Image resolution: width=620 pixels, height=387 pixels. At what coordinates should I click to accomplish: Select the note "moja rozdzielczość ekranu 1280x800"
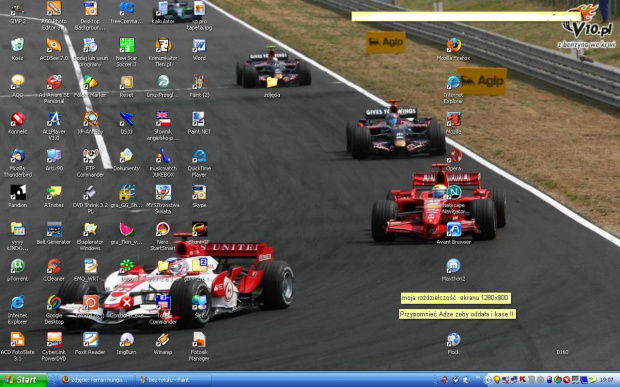(x=456, y=298)
